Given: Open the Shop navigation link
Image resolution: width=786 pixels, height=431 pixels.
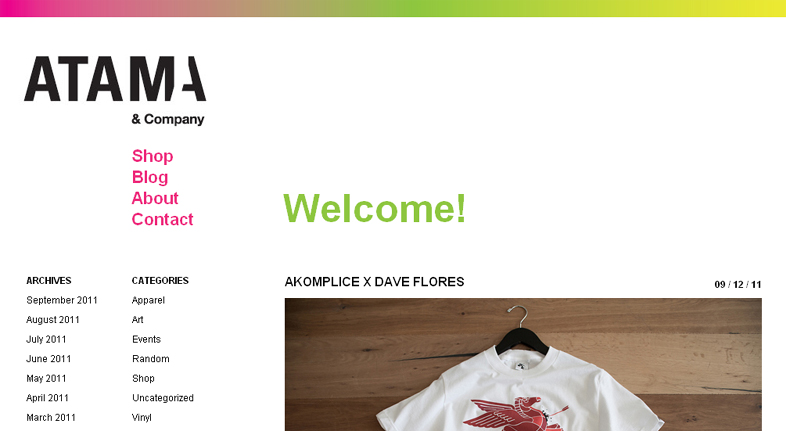Looking at the screenshot, I should point(152,156).
